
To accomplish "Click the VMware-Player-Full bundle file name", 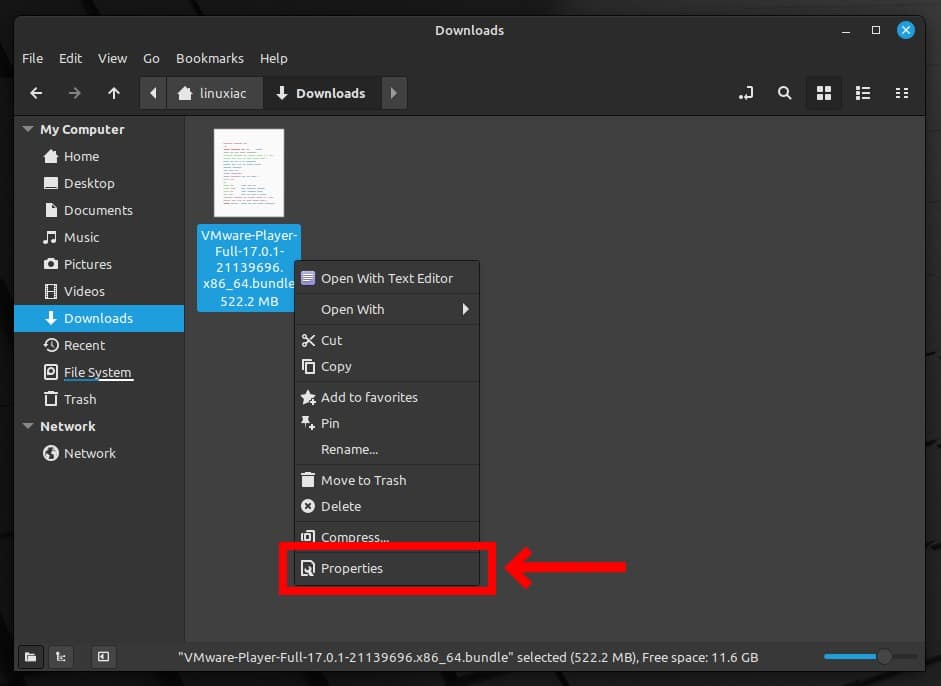I will (248, 259).
